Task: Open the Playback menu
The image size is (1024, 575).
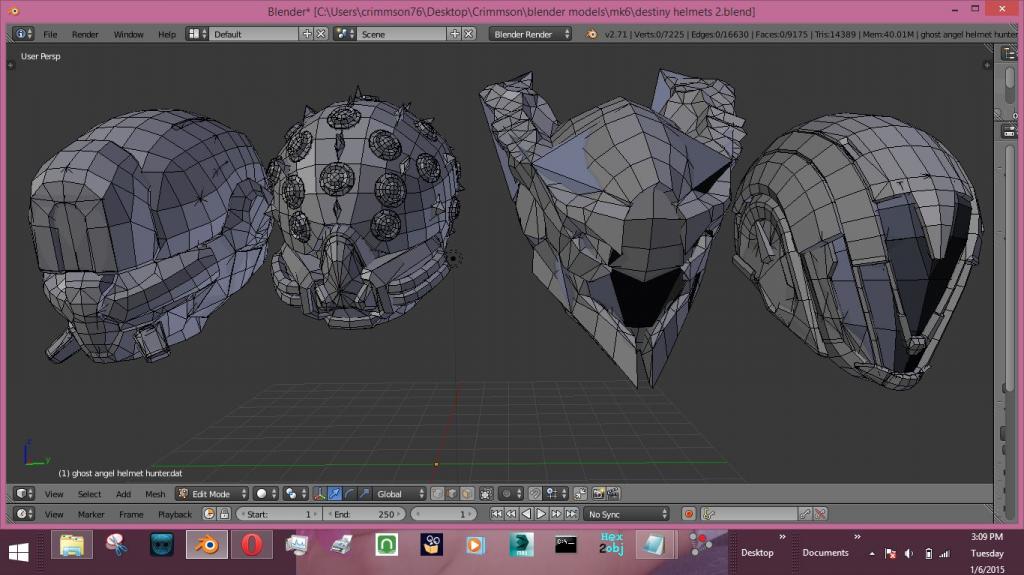Action: click(175, 514)
